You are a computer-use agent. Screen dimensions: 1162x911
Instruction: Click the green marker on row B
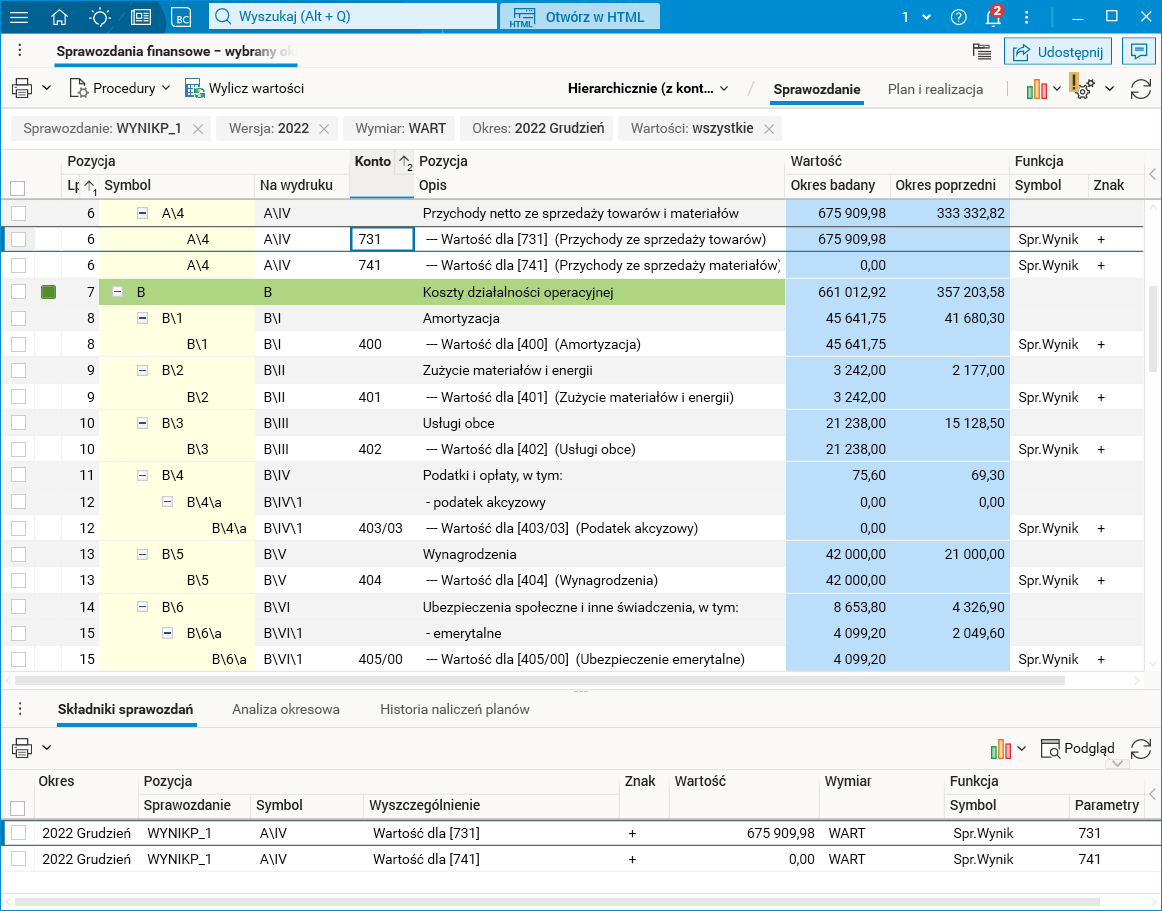coord(48,292)
